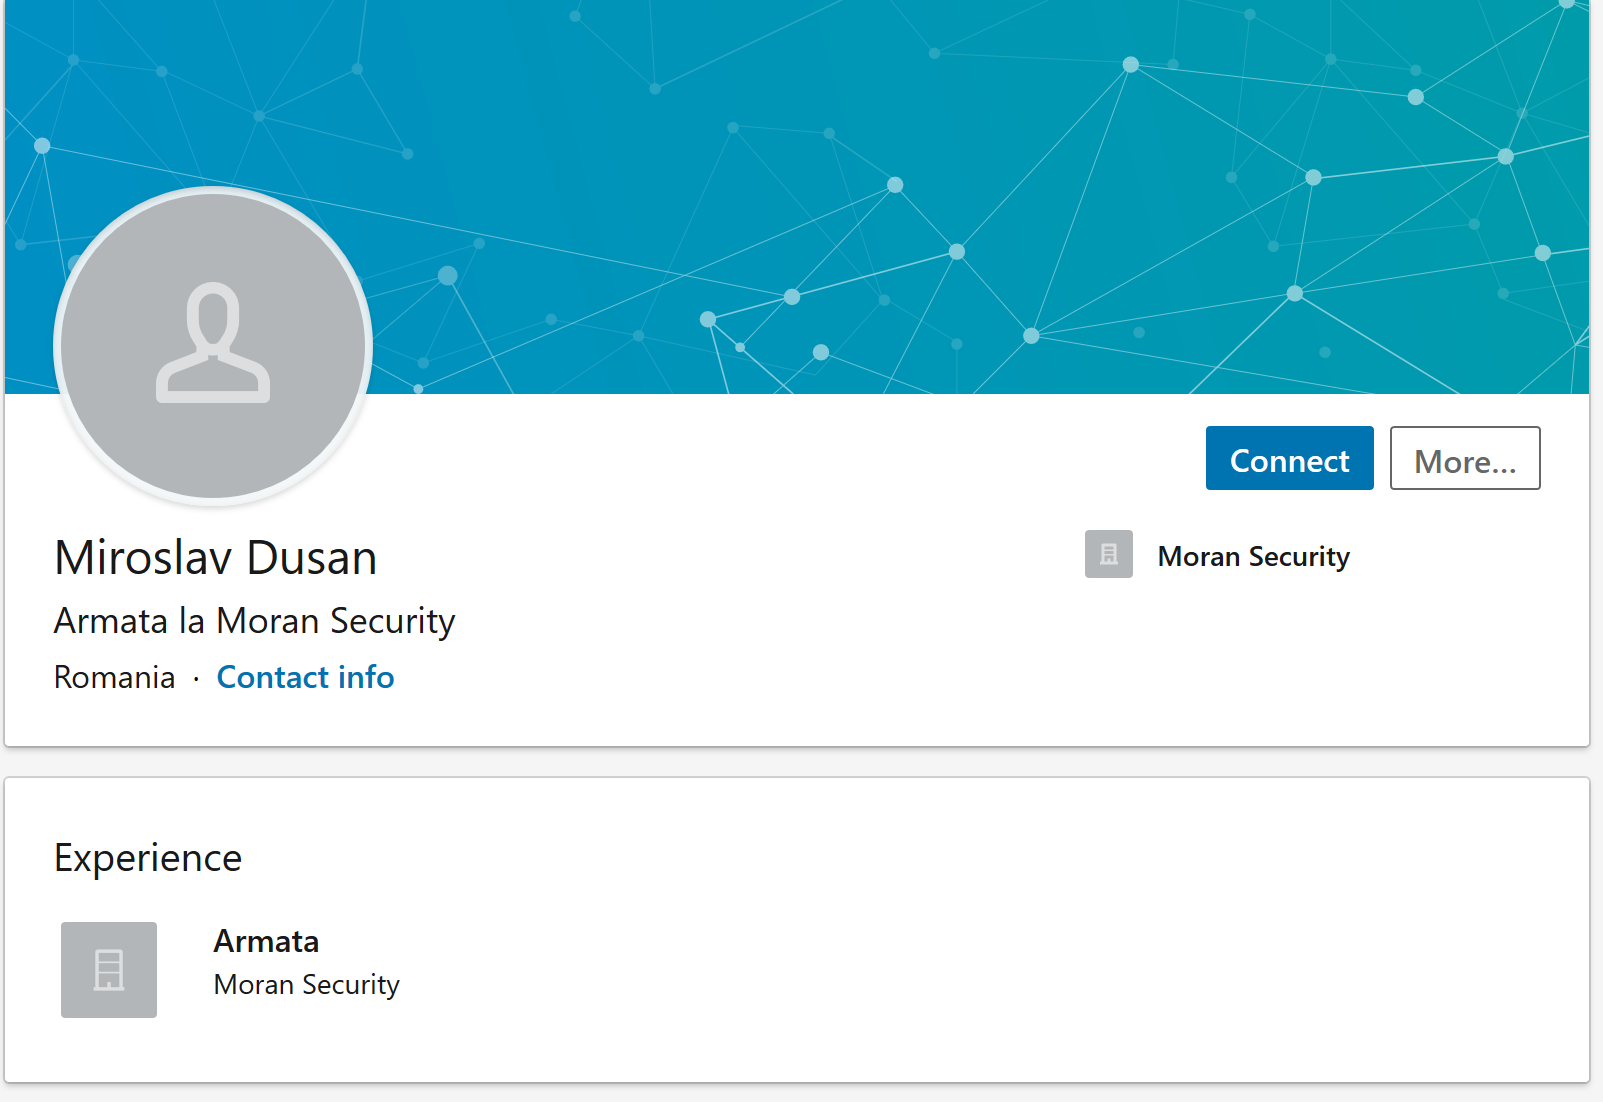Select the Armata job title in Experience

point(266,941)
